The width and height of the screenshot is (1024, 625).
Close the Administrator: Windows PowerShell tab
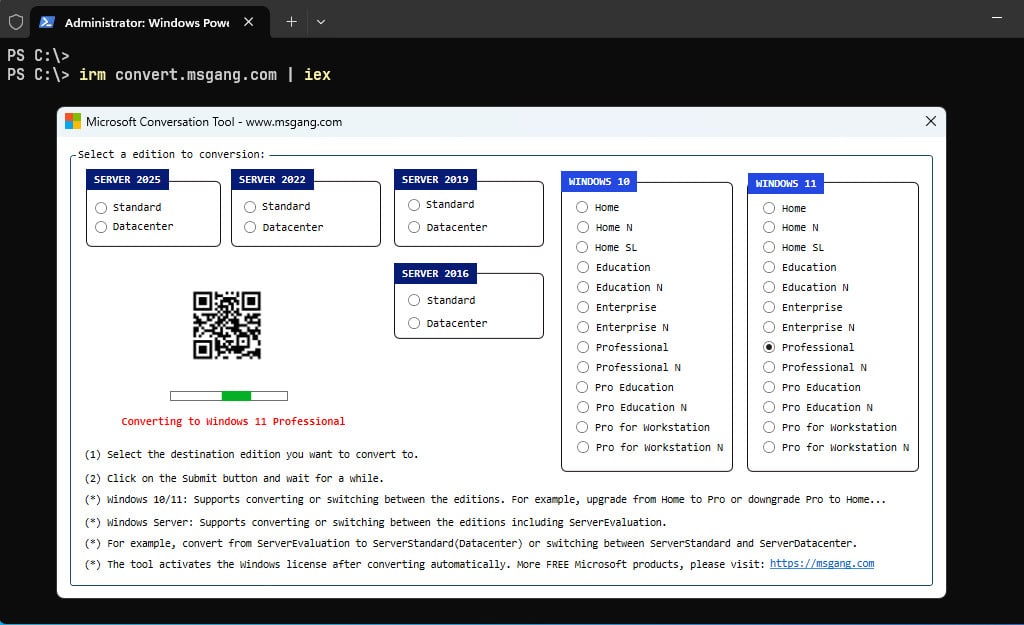[249, 22]
